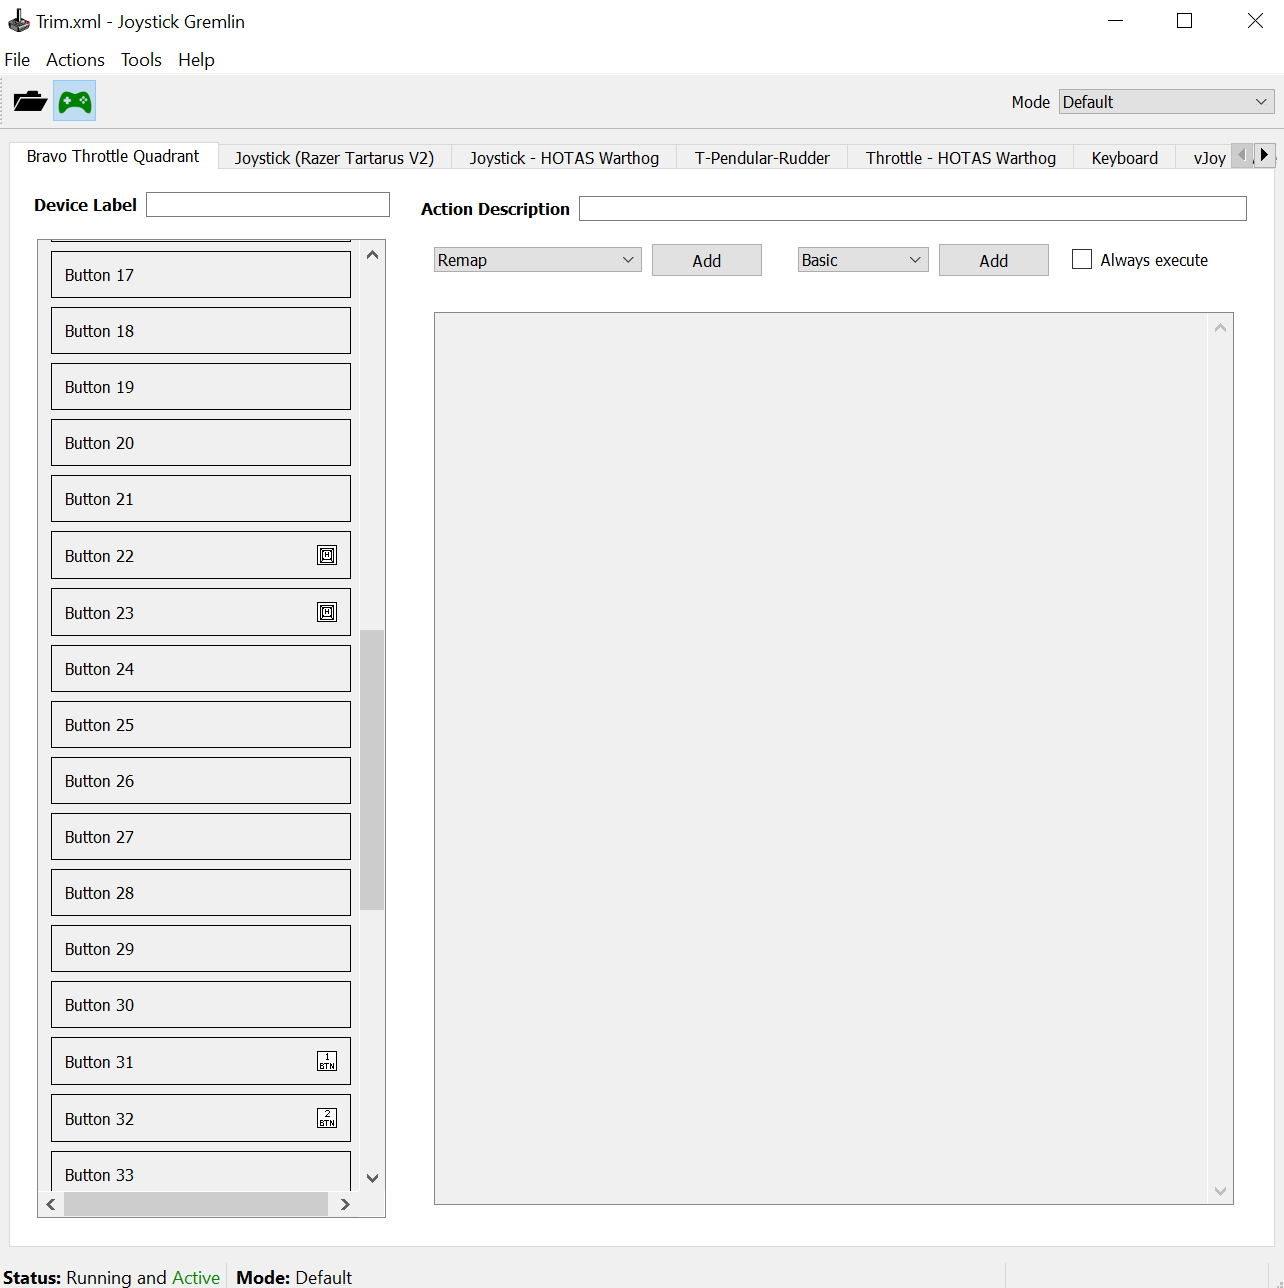Image resolution: width=1284 pixels, height=1288 pixels.
Task: Click the macro icon on Button 22
Action: coord(327,555)
